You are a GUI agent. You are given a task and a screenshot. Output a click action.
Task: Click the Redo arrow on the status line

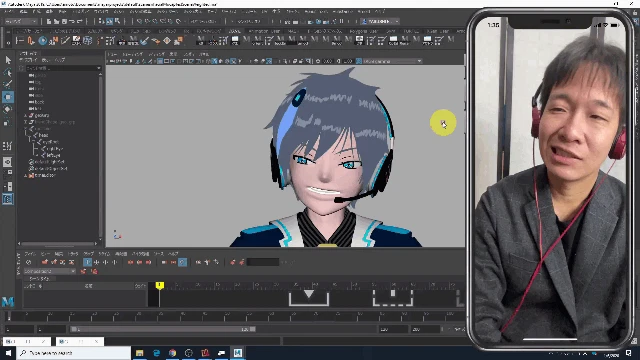click(80, 21)
